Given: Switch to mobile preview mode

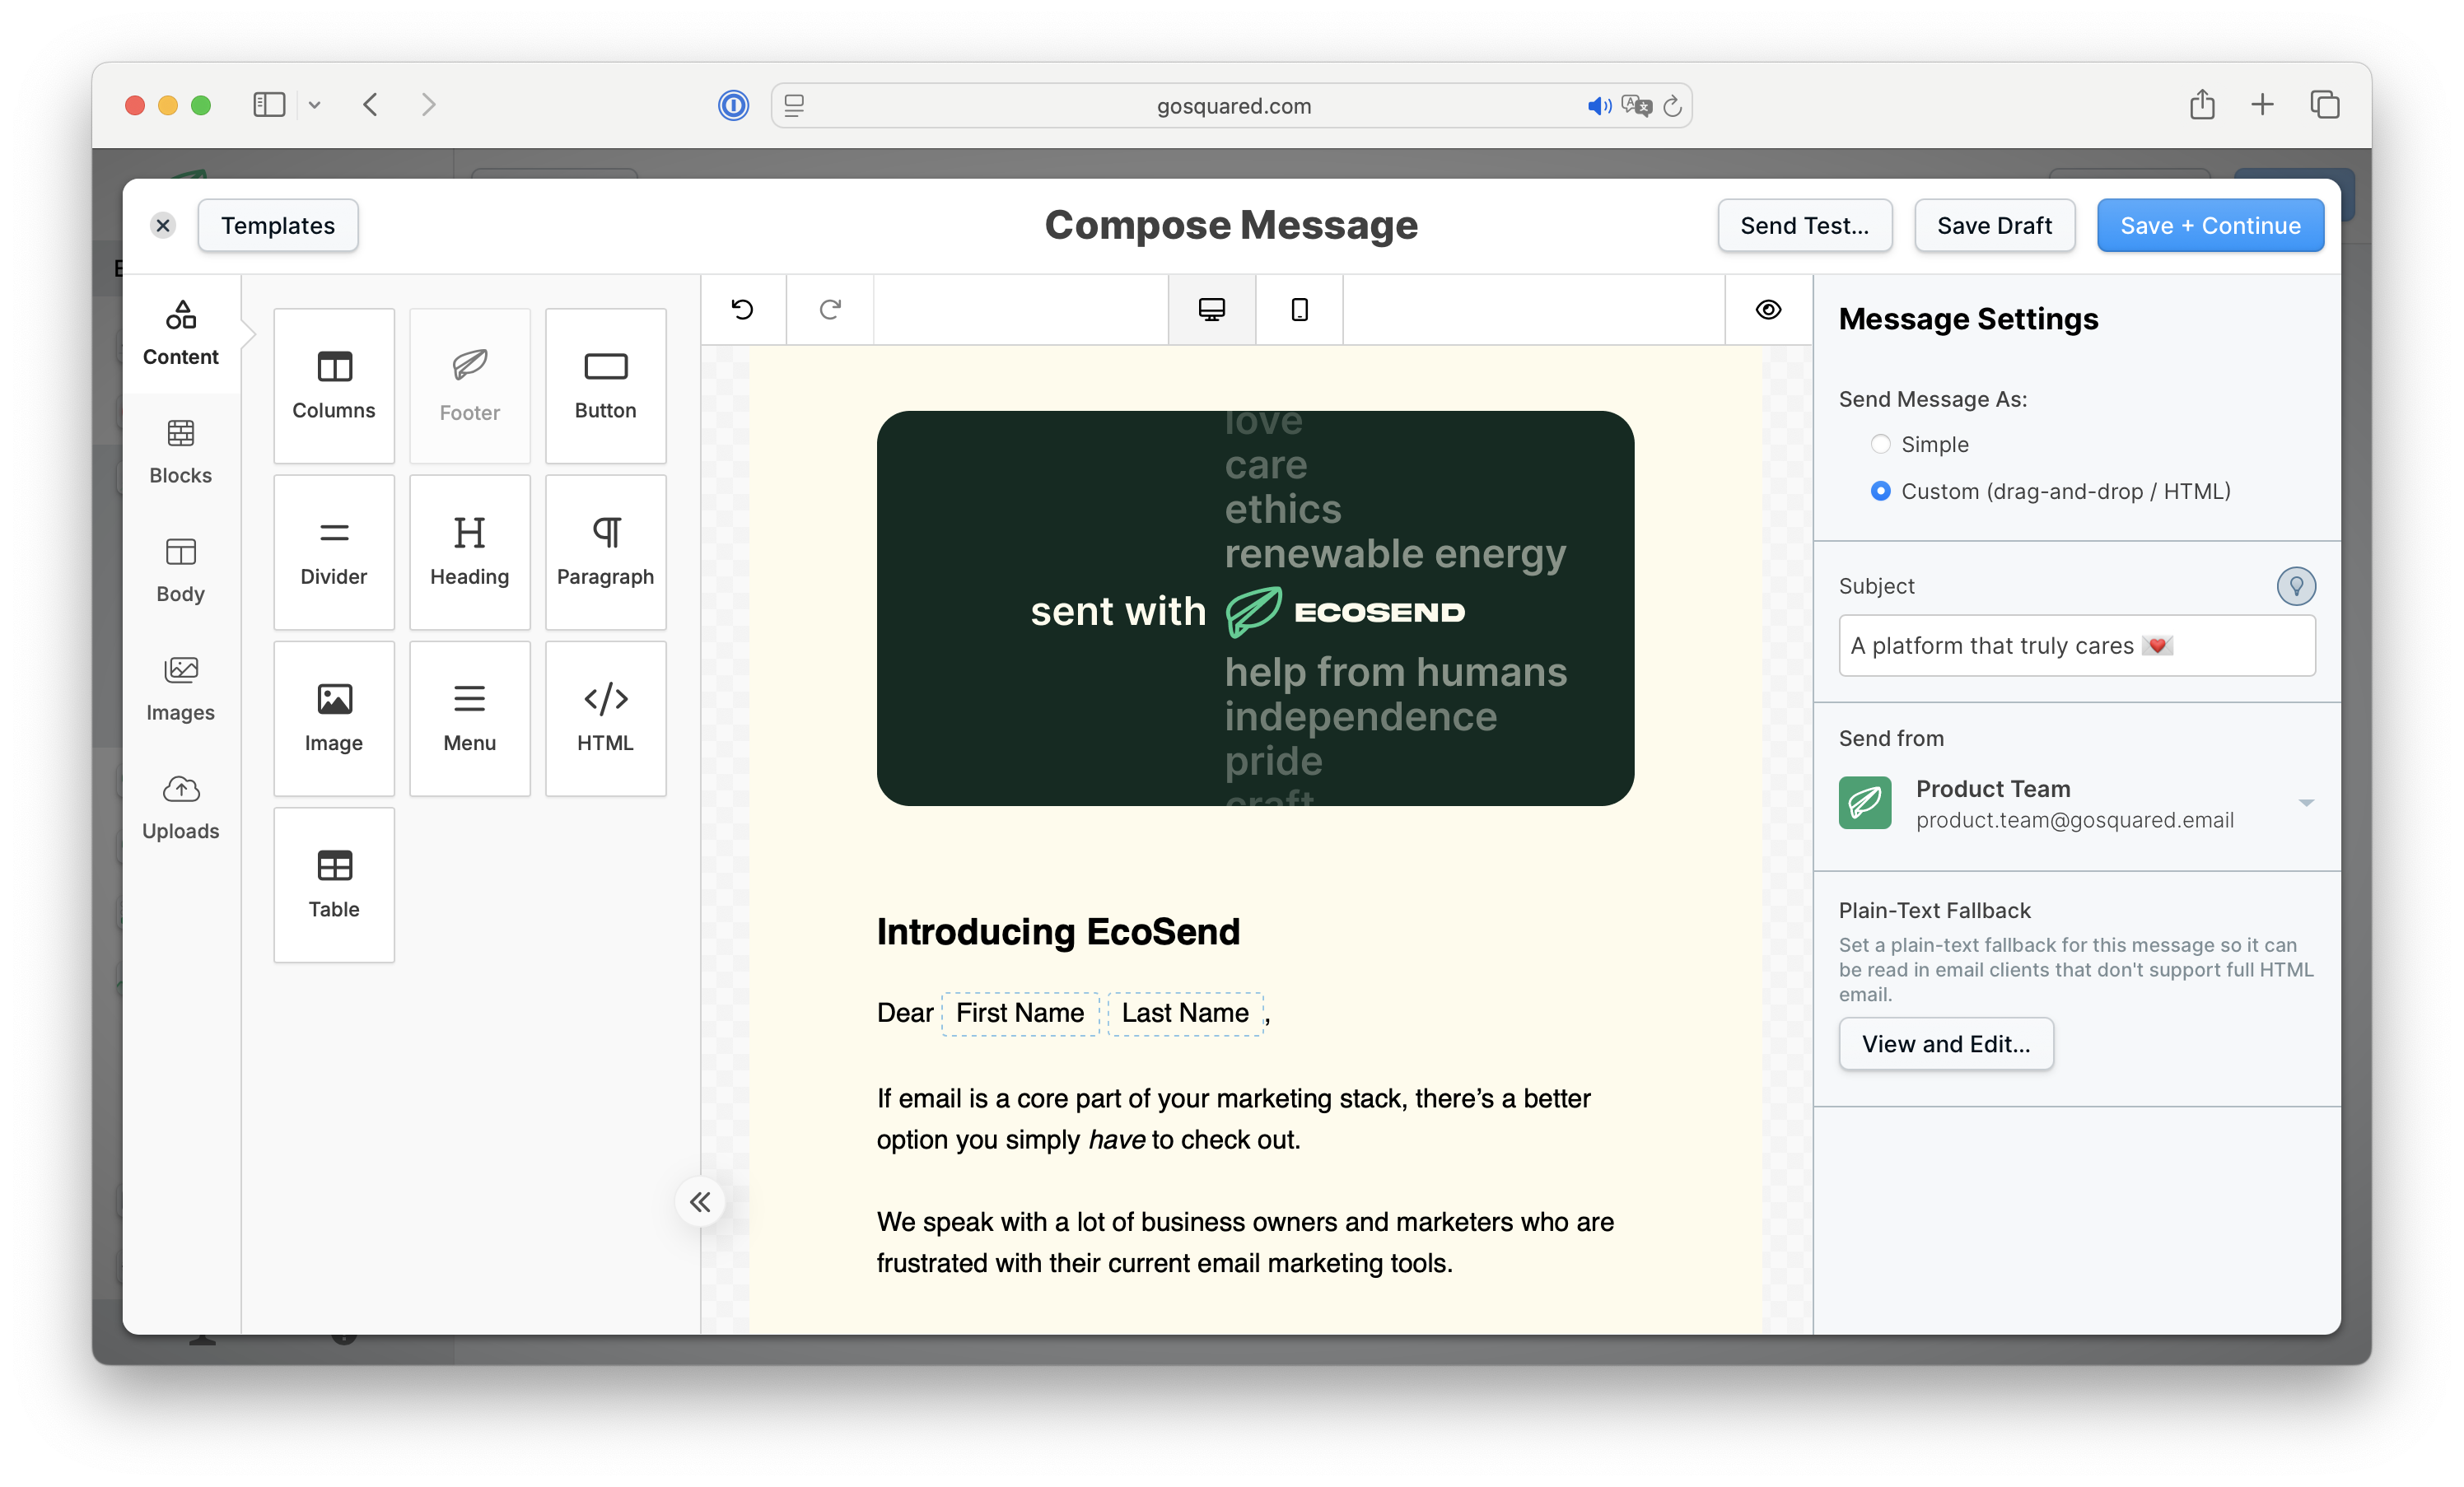Looking at the screenshot, I should (x=1299, y=310).
